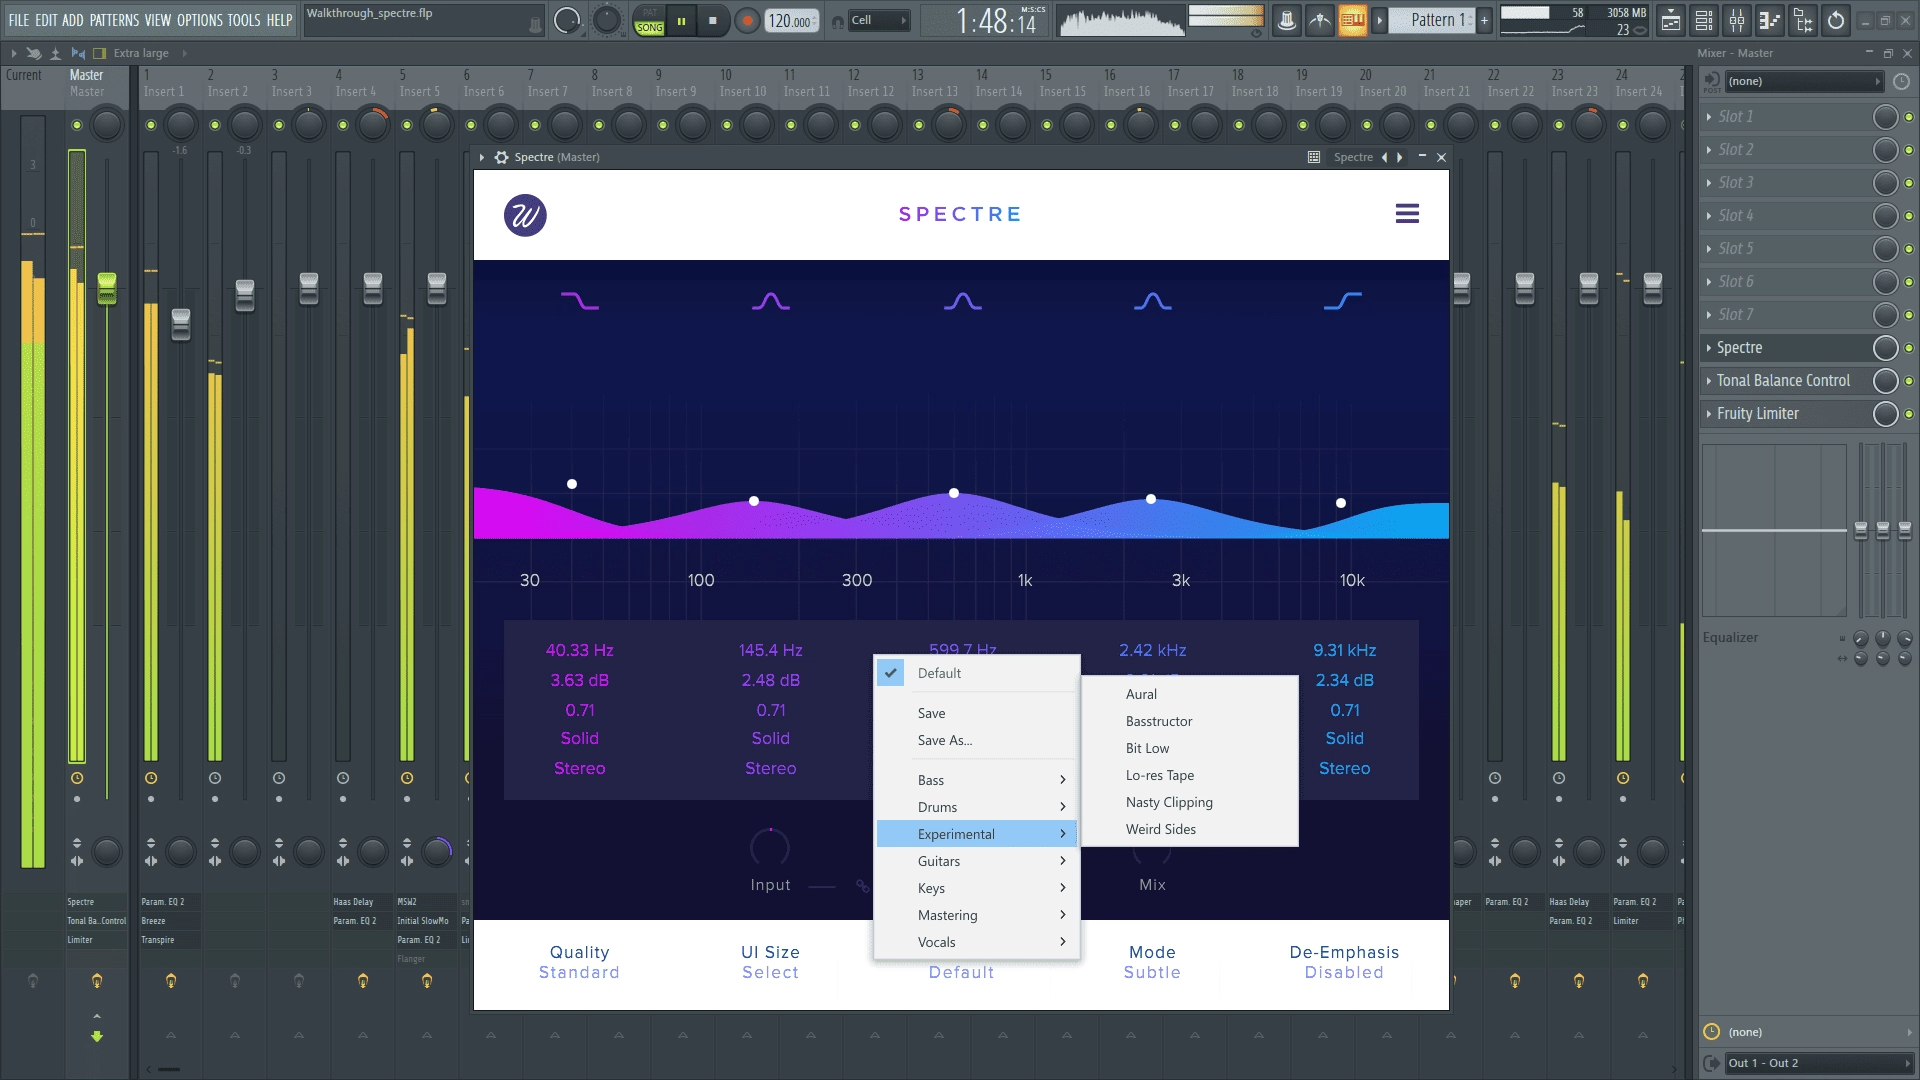Expand the Drums presets submenu
This screenshot has width=1920, height=1080.
tap(976, 807)
